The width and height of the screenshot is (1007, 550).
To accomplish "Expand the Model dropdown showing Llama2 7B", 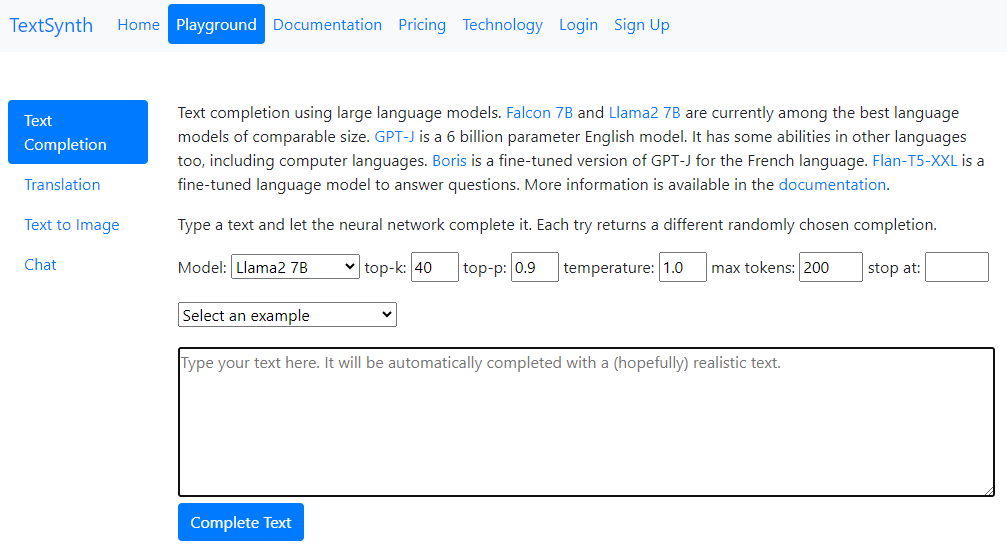I will pos(295,267).
